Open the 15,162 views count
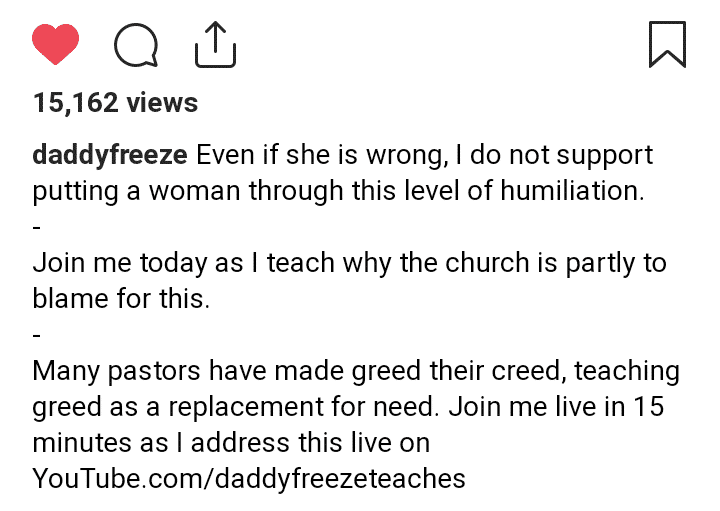This screenshot has width=720, height=511. (115, 103)
